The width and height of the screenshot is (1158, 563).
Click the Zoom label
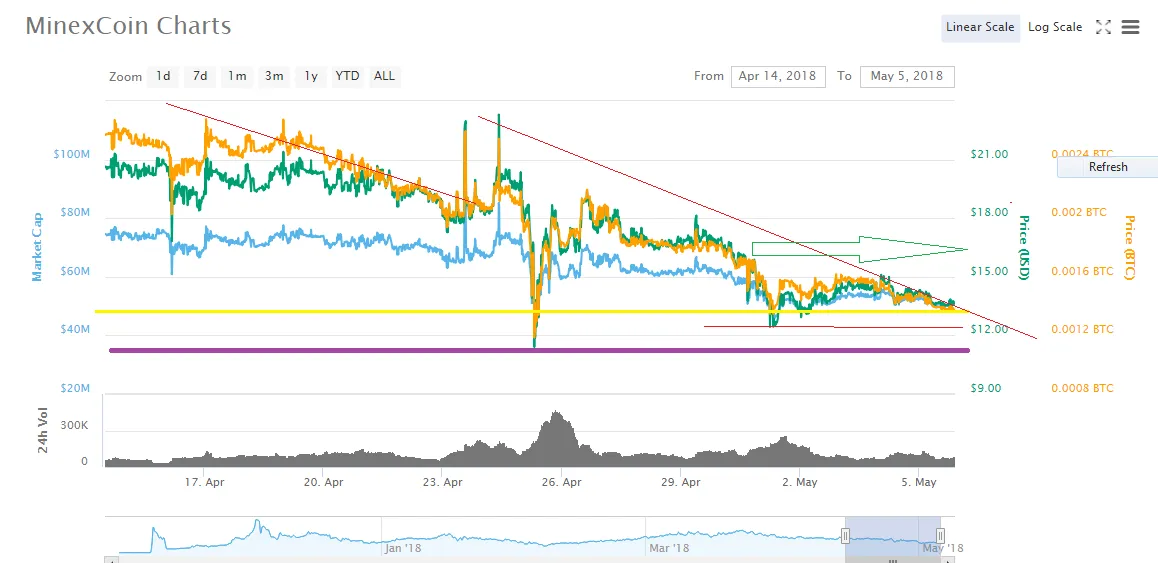pyautogui.click(x=125, y=77)
